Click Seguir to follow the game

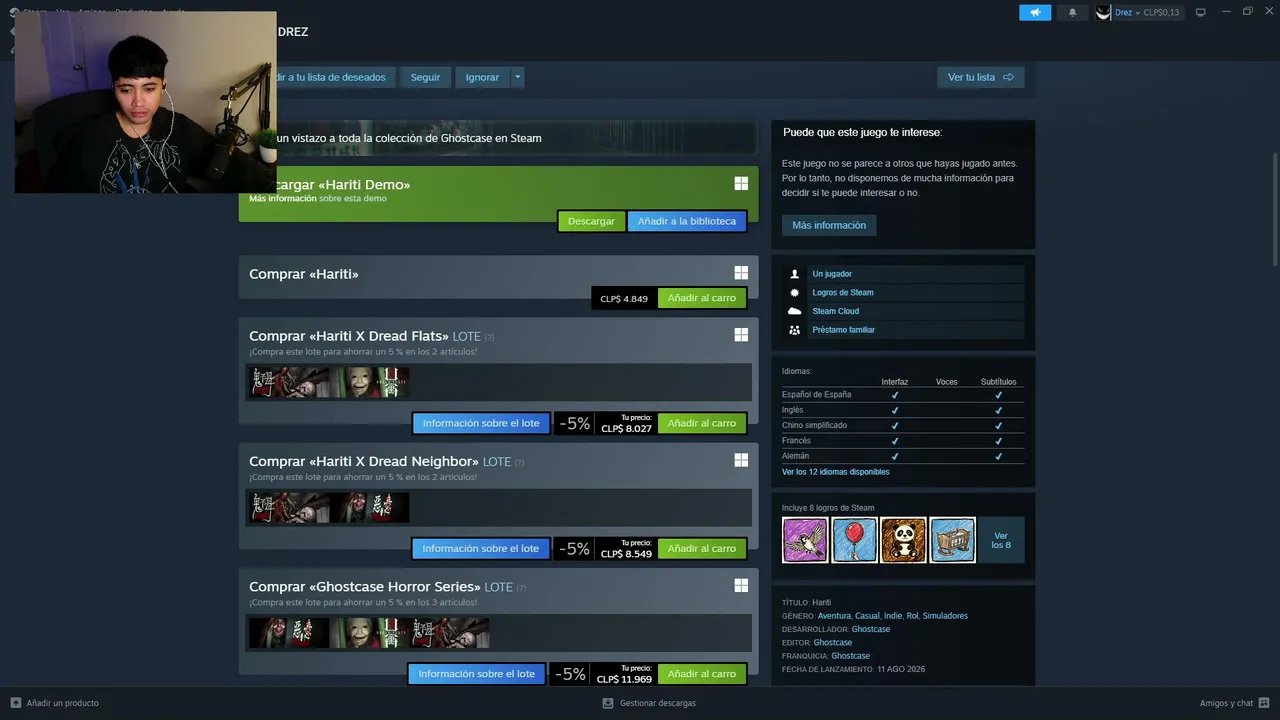(425, 77)
